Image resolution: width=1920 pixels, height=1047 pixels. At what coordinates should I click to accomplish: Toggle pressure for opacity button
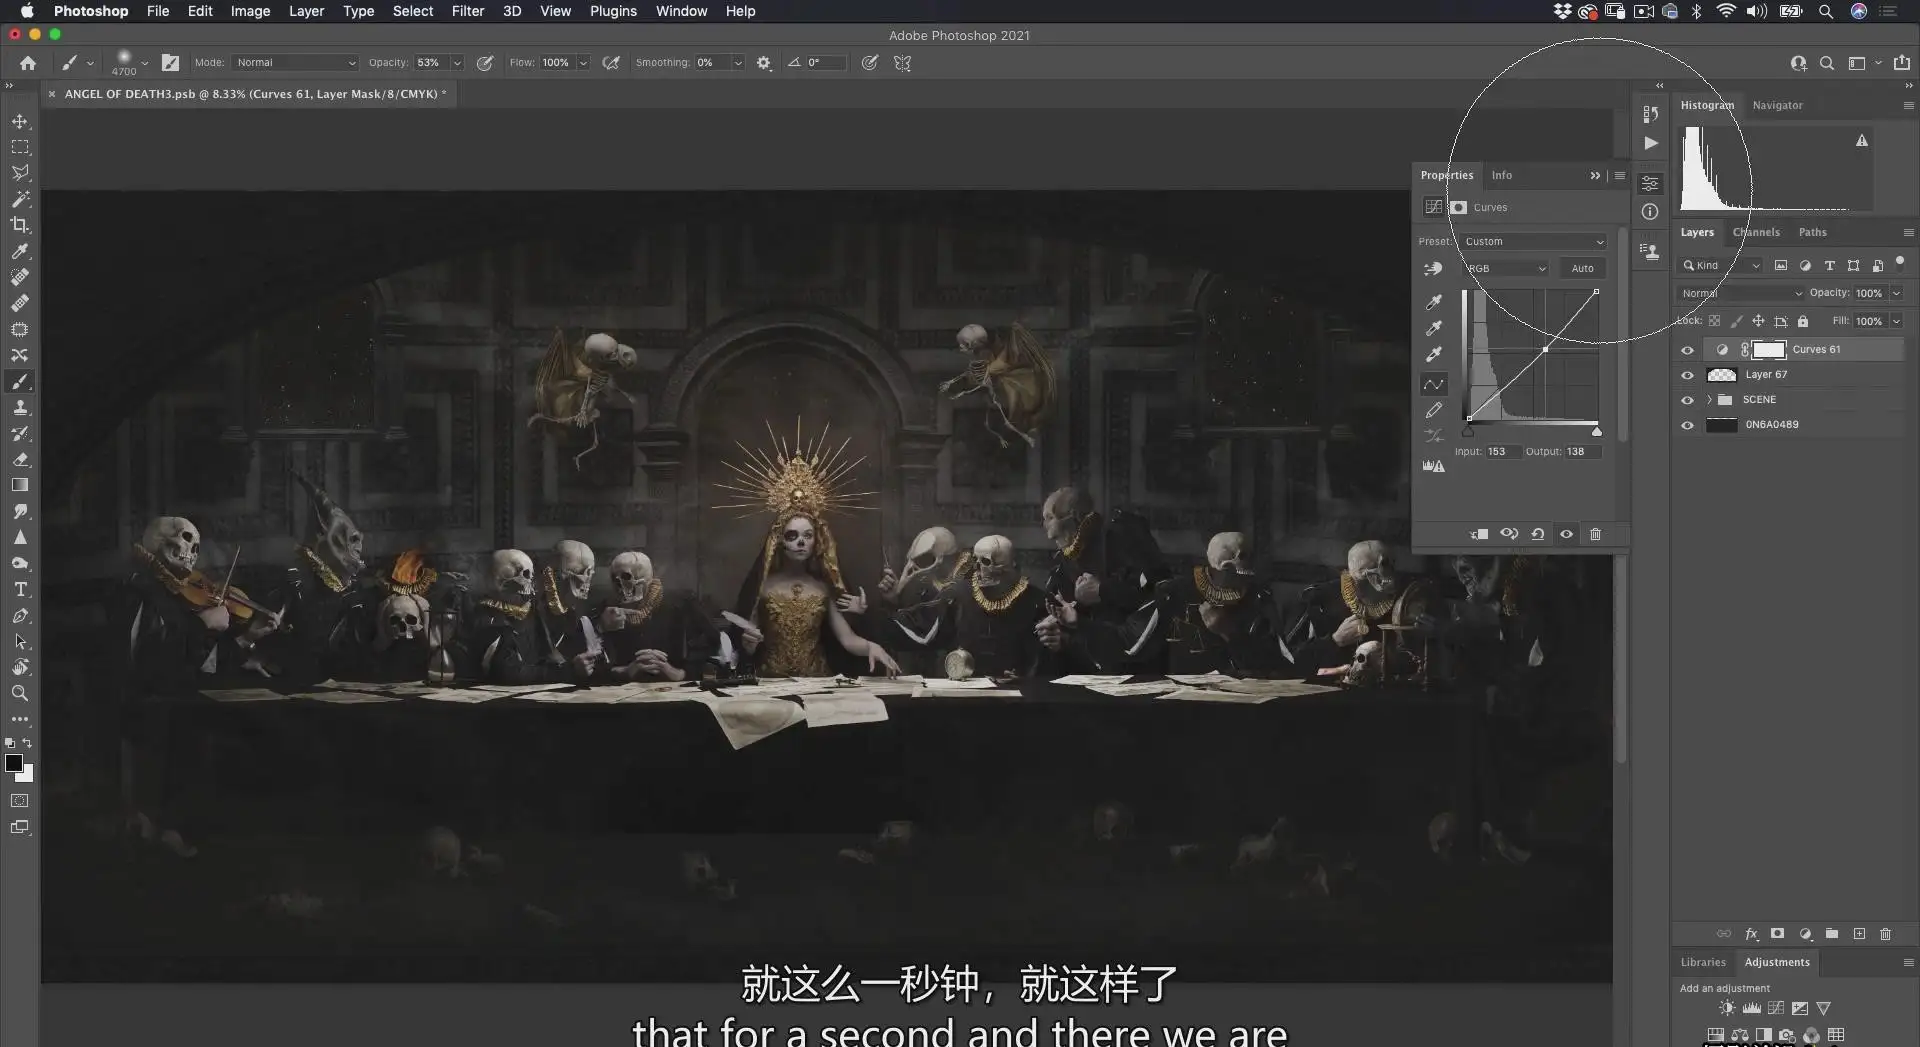[485, 62]
